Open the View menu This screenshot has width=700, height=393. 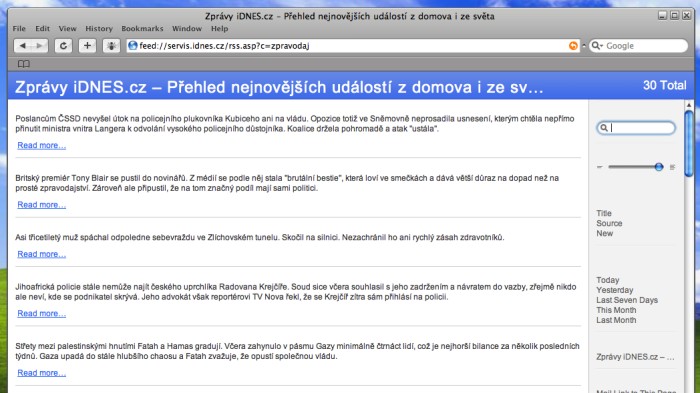pos(67,29)
